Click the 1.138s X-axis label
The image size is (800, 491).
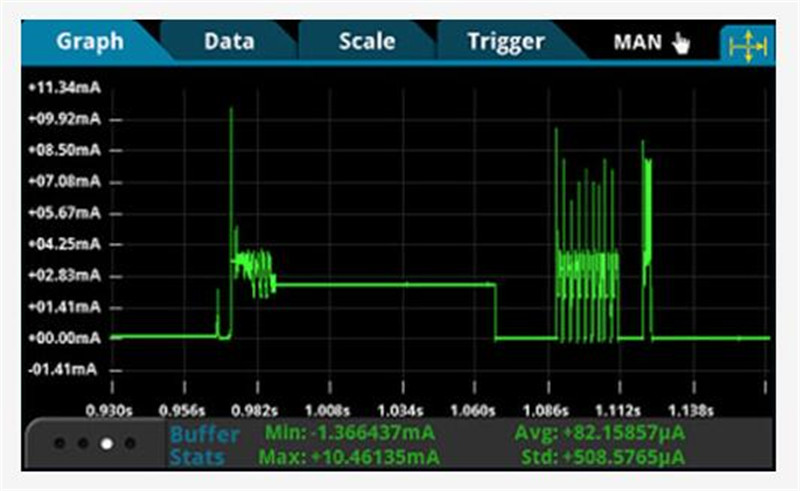690,409
